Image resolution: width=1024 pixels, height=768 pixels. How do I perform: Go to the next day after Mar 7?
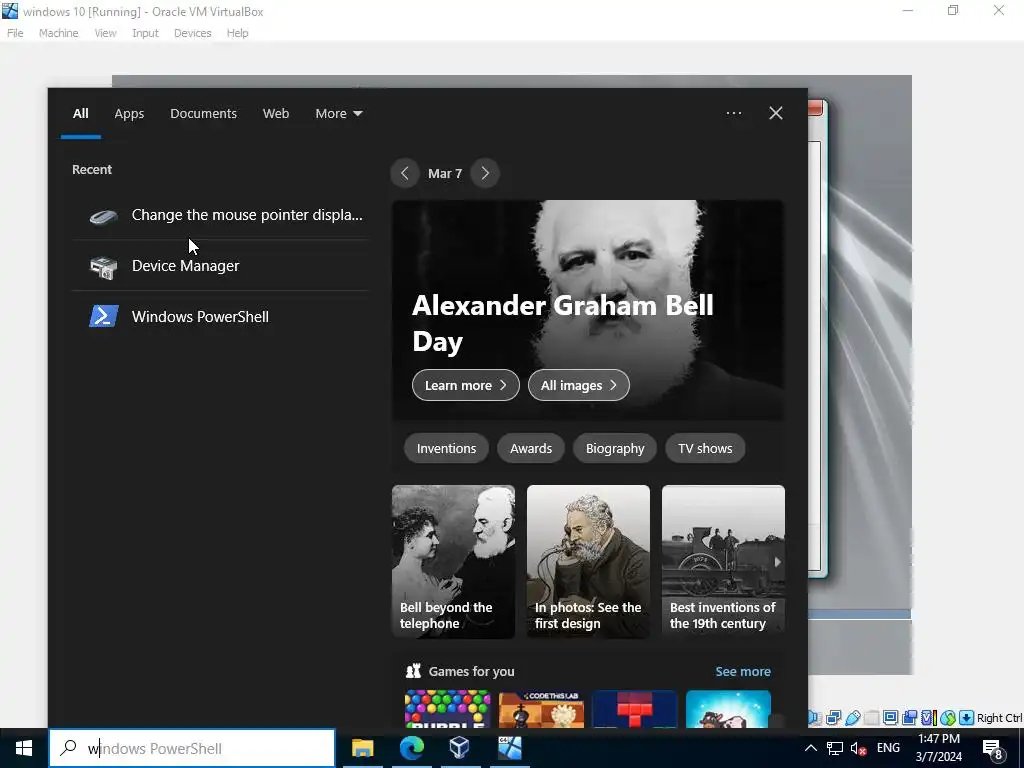[x=485, y=173]
